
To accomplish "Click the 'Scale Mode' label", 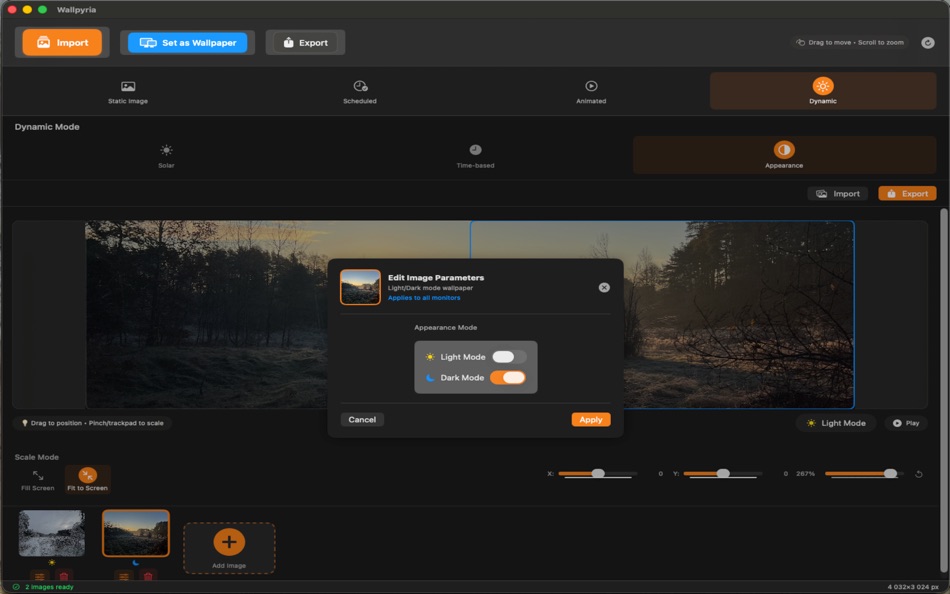I will [37, 457].
